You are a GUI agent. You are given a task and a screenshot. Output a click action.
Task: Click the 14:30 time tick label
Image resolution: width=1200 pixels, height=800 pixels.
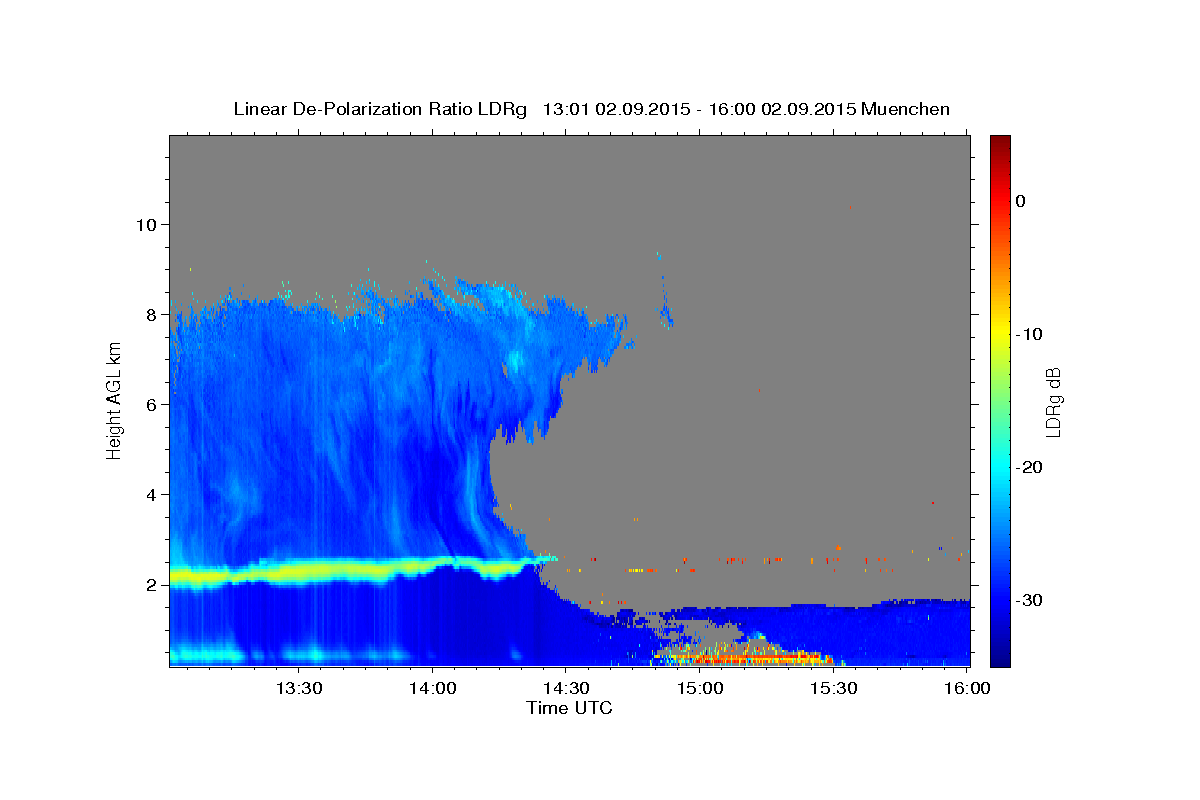coord(566,688)
